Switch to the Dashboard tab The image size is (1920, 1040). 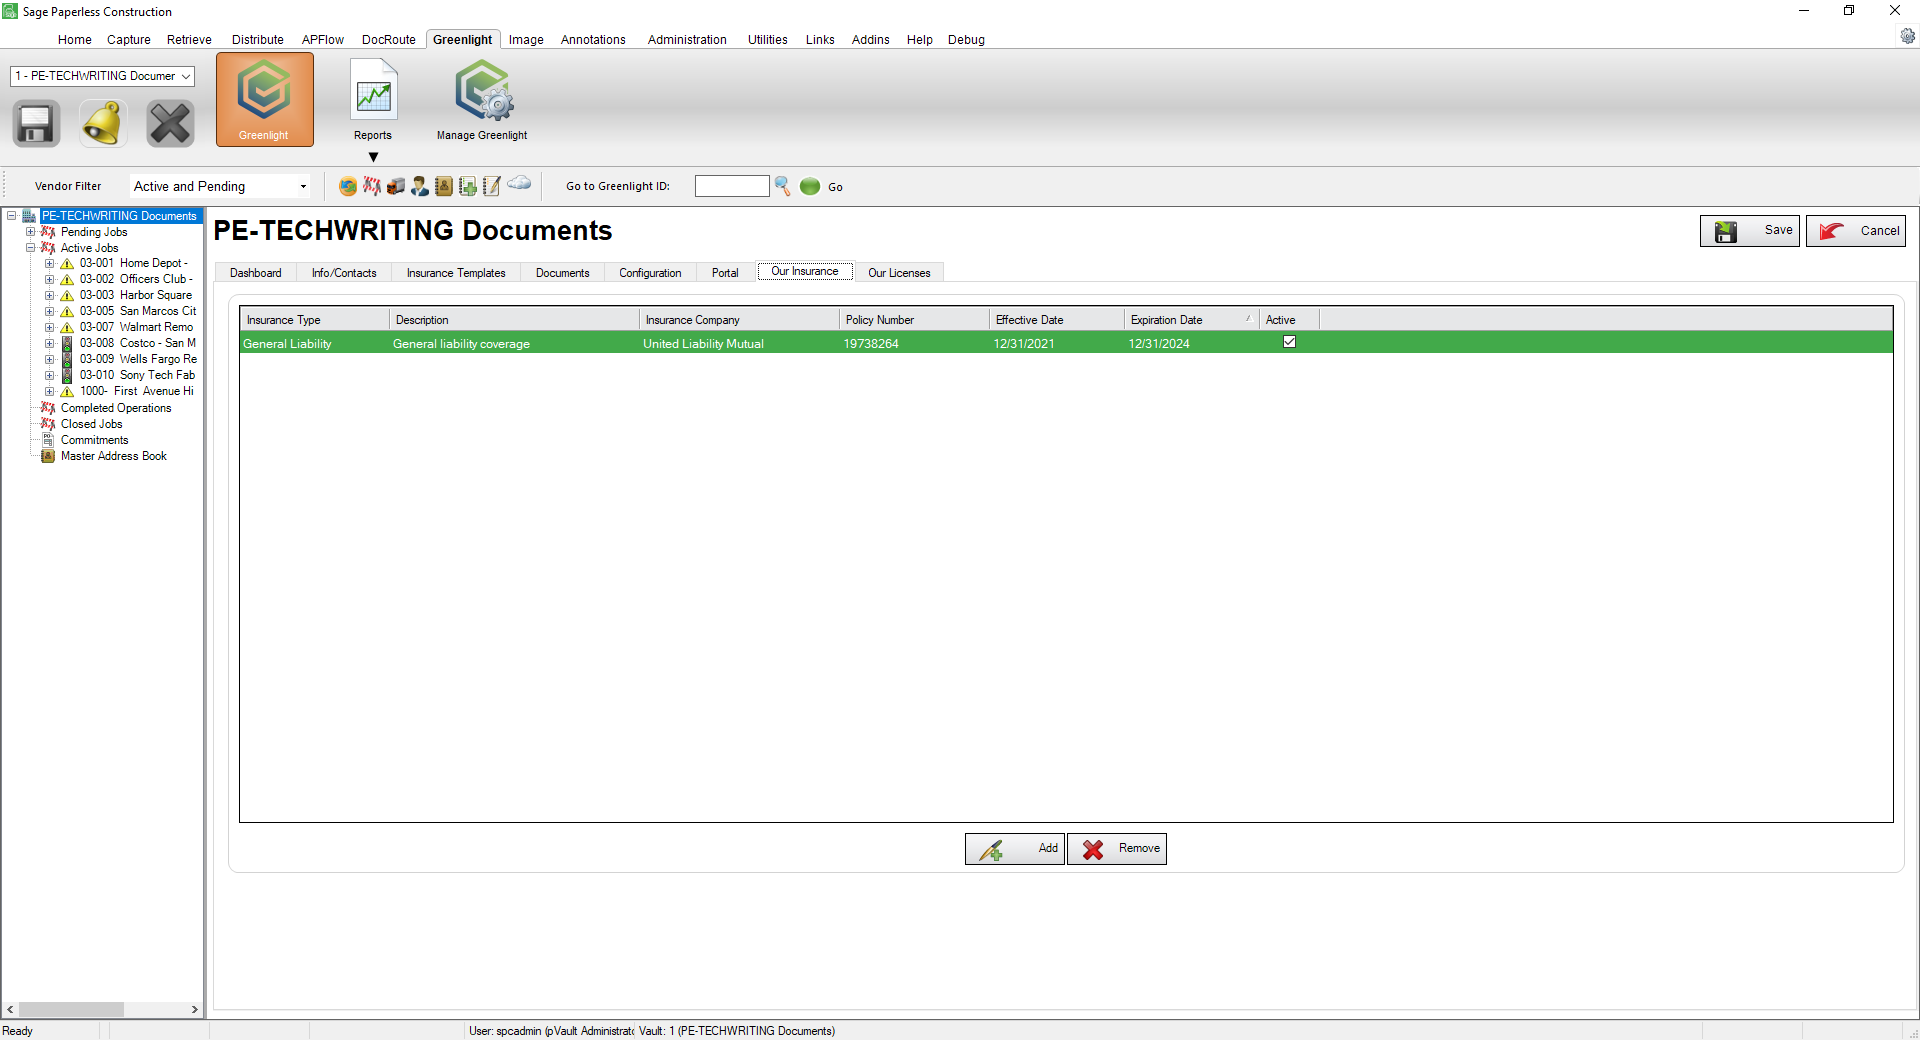(256, 273)
